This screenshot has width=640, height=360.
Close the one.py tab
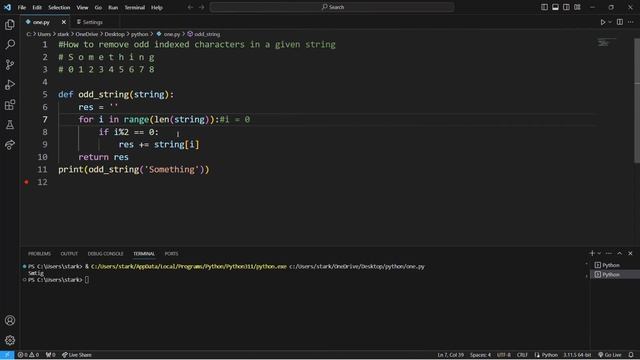pyautogui.click(x=64, y=22)
